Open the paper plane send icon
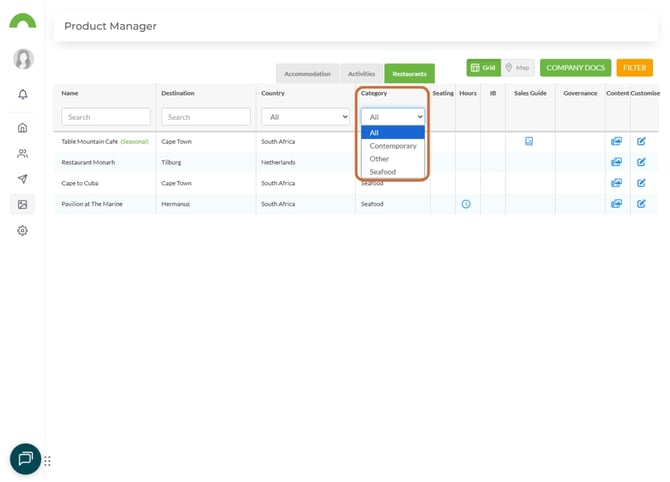Image resolution: width=670 pixels, height=482 pixels. coord(23,179)
